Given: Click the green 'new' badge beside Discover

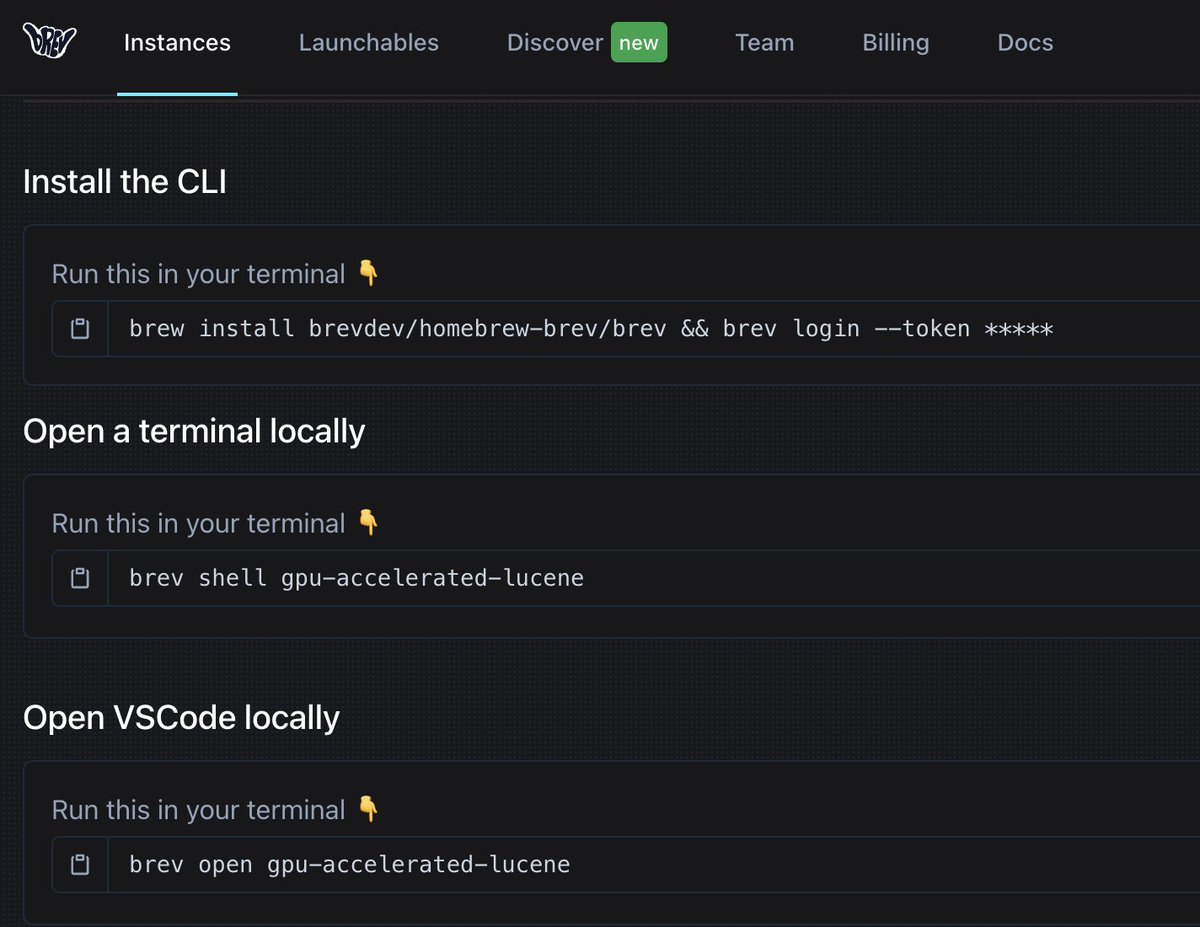Looking at the screenshot, I should click(x=639, y=43).
